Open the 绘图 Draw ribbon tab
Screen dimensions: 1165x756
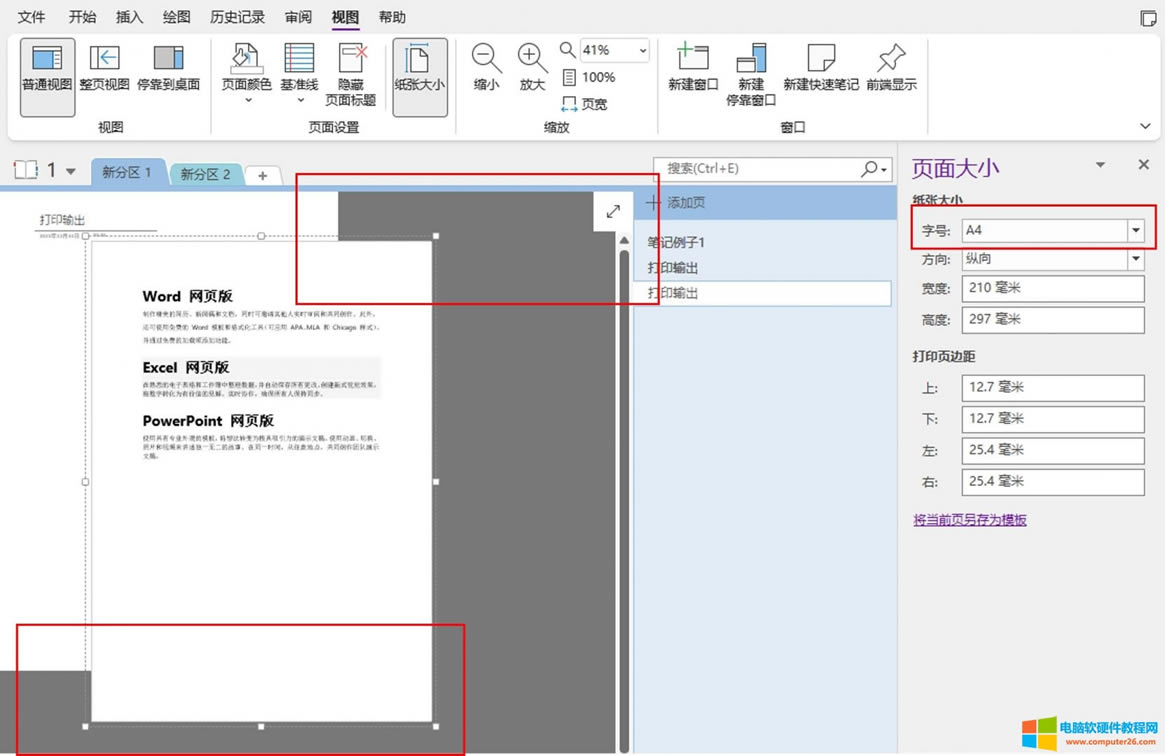tap(177, 17)
